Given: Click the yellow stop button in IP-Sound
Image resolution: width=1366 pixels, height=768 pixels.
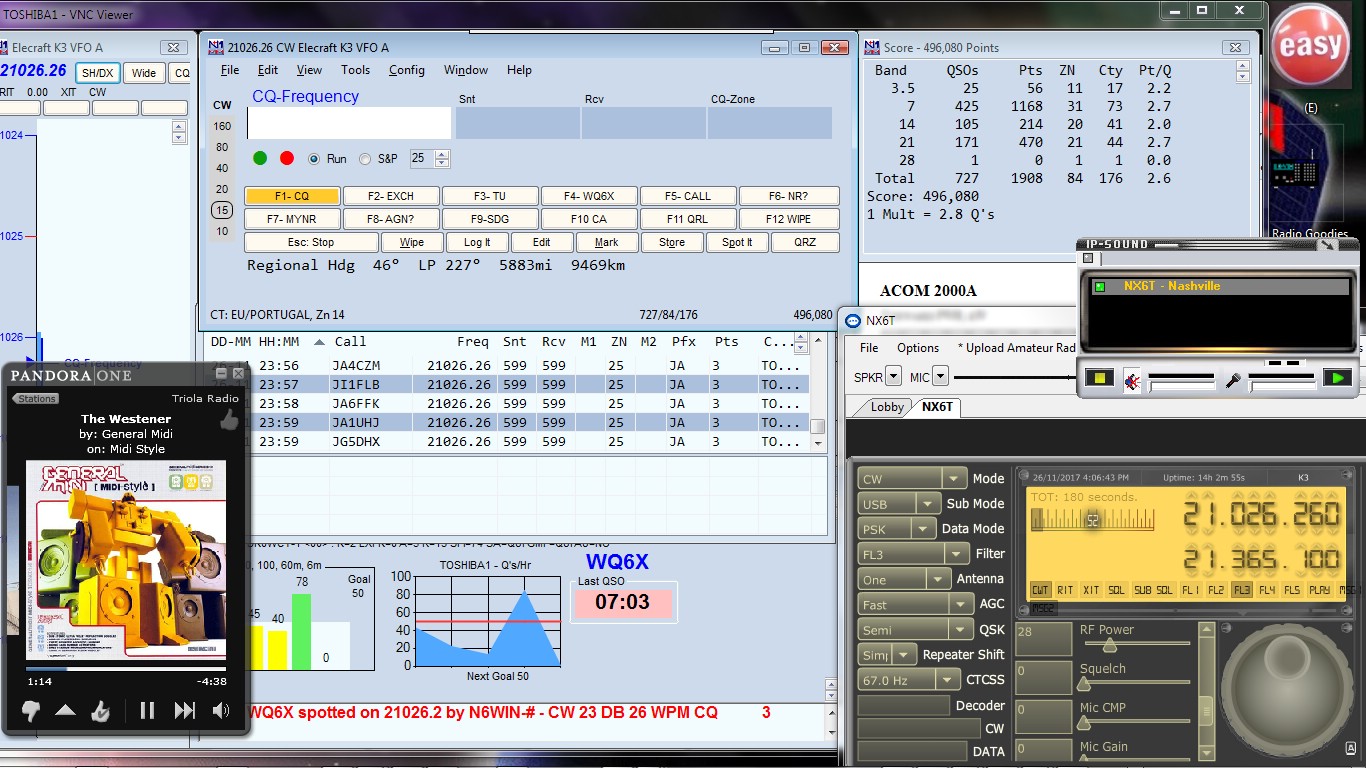Looking at the screenshot, I should (x=1100, y=378).
